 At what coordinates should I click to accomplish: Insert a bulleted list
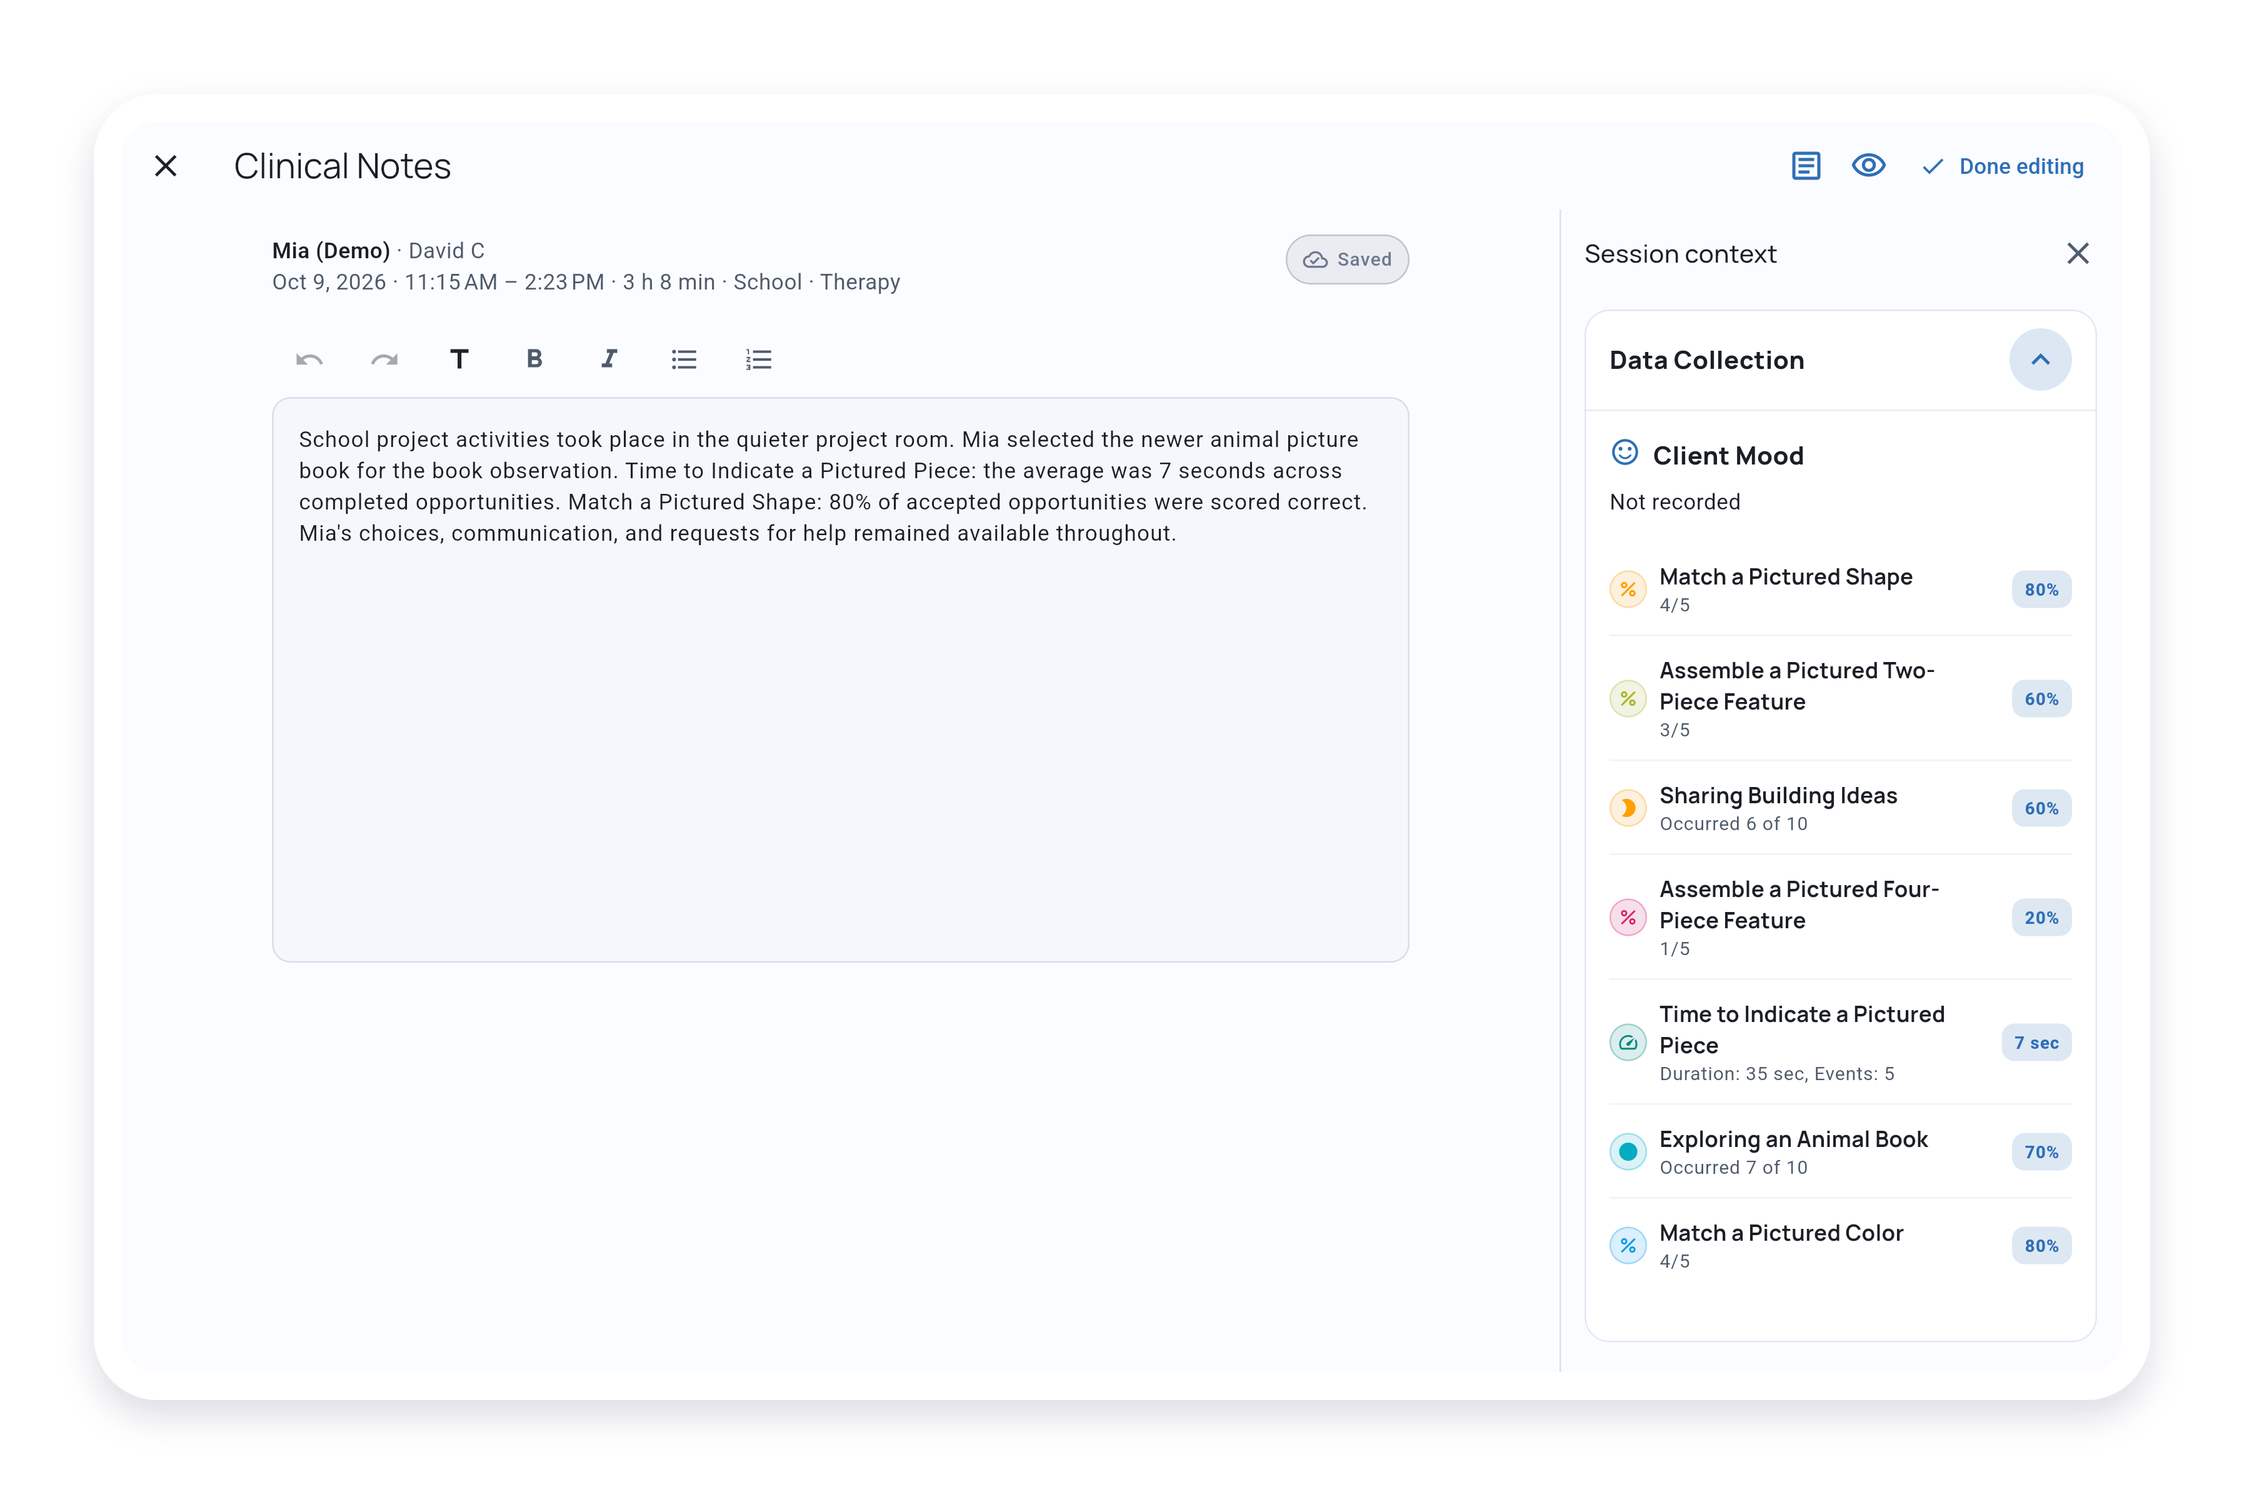684,360
